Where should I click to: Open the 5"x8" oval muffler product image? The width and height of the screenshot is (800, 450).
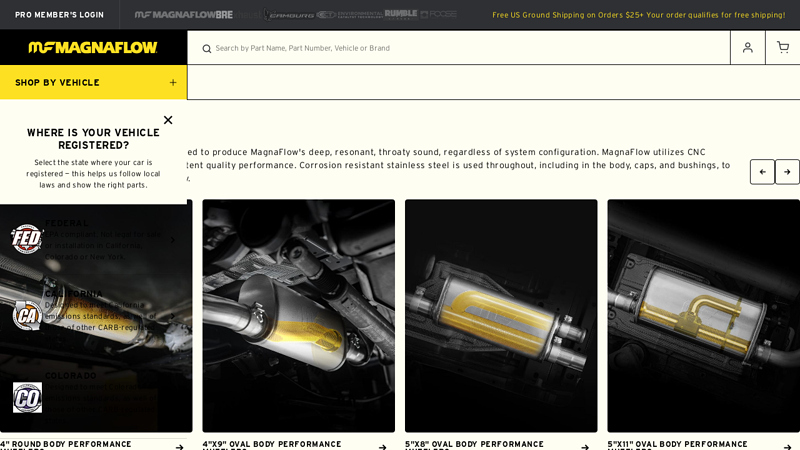(501, 316)
